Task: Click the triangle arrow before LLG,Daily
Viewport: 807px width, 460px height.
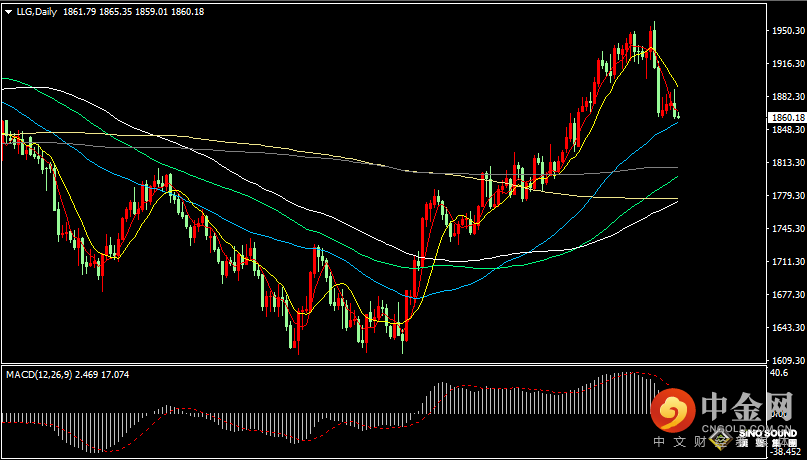Action: pos(8,11)
